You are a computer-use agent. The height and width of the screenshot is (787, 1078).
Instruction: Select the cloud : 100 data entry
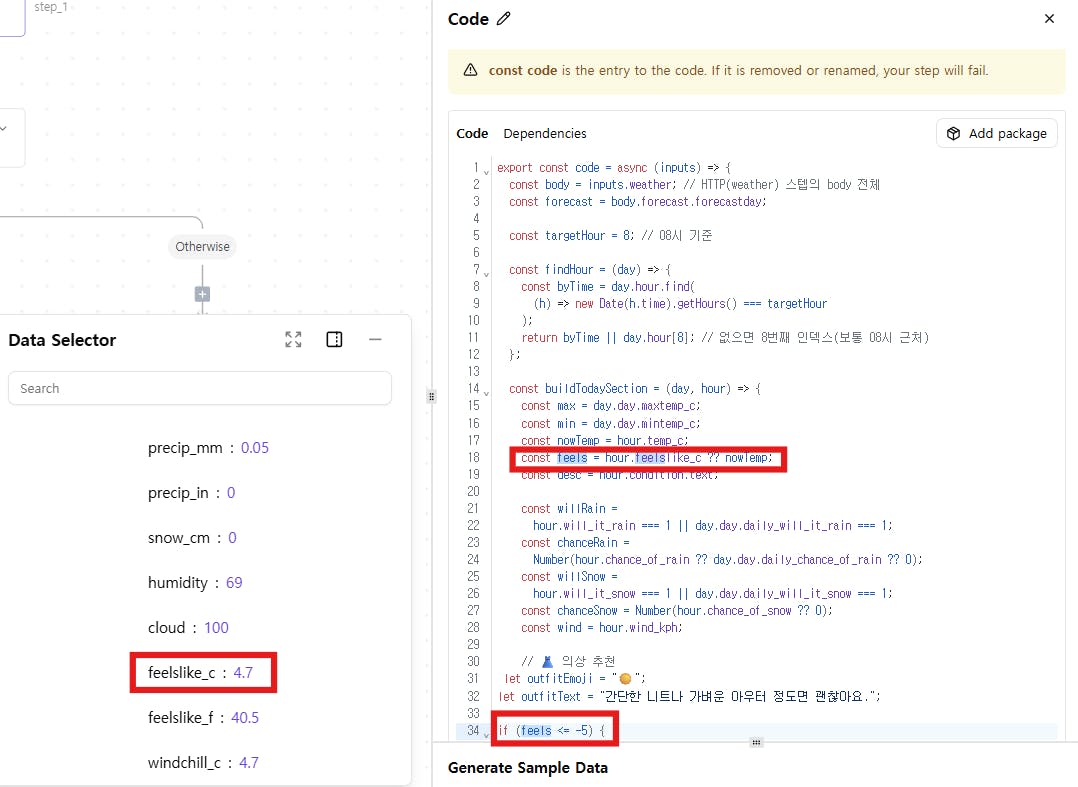point(188,628)
